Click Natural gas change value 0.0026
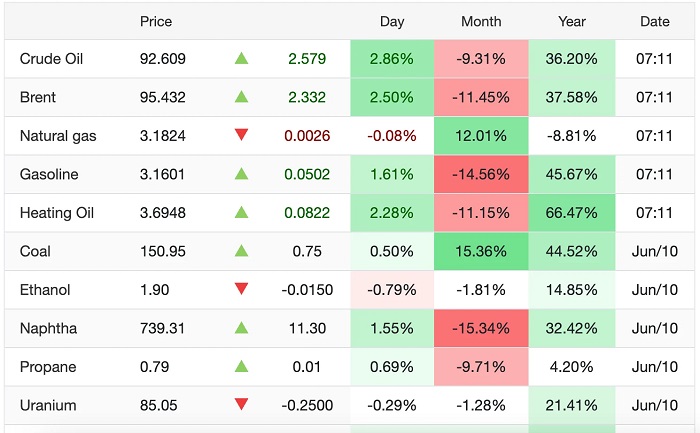The width and height of the screenshot is (700, 433). pyautogui.click(x=307, y=136)
